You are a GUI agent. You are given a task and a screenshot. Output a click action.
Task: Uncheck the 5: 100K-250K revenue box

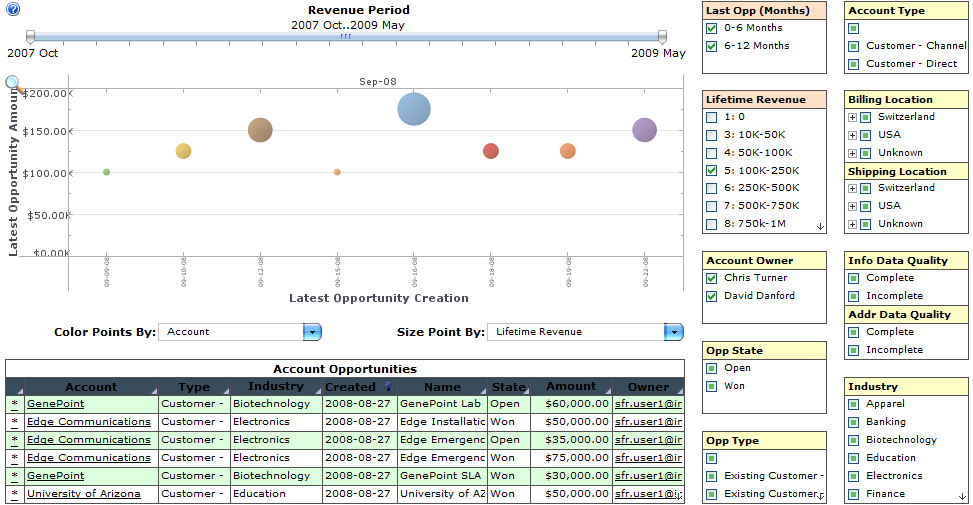[x=712, y=171]
